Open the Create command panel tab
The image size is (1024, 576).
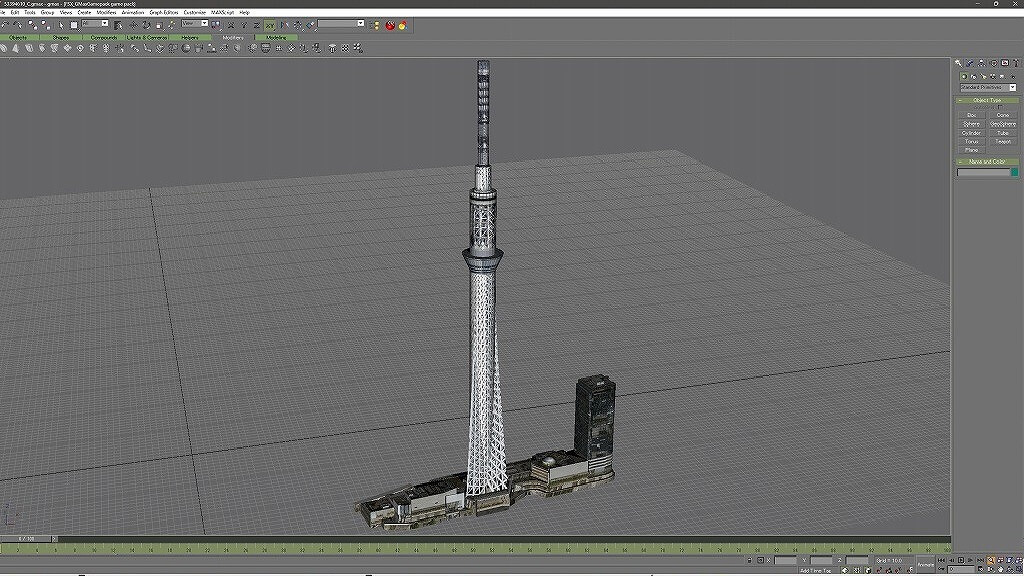point(958,63)
